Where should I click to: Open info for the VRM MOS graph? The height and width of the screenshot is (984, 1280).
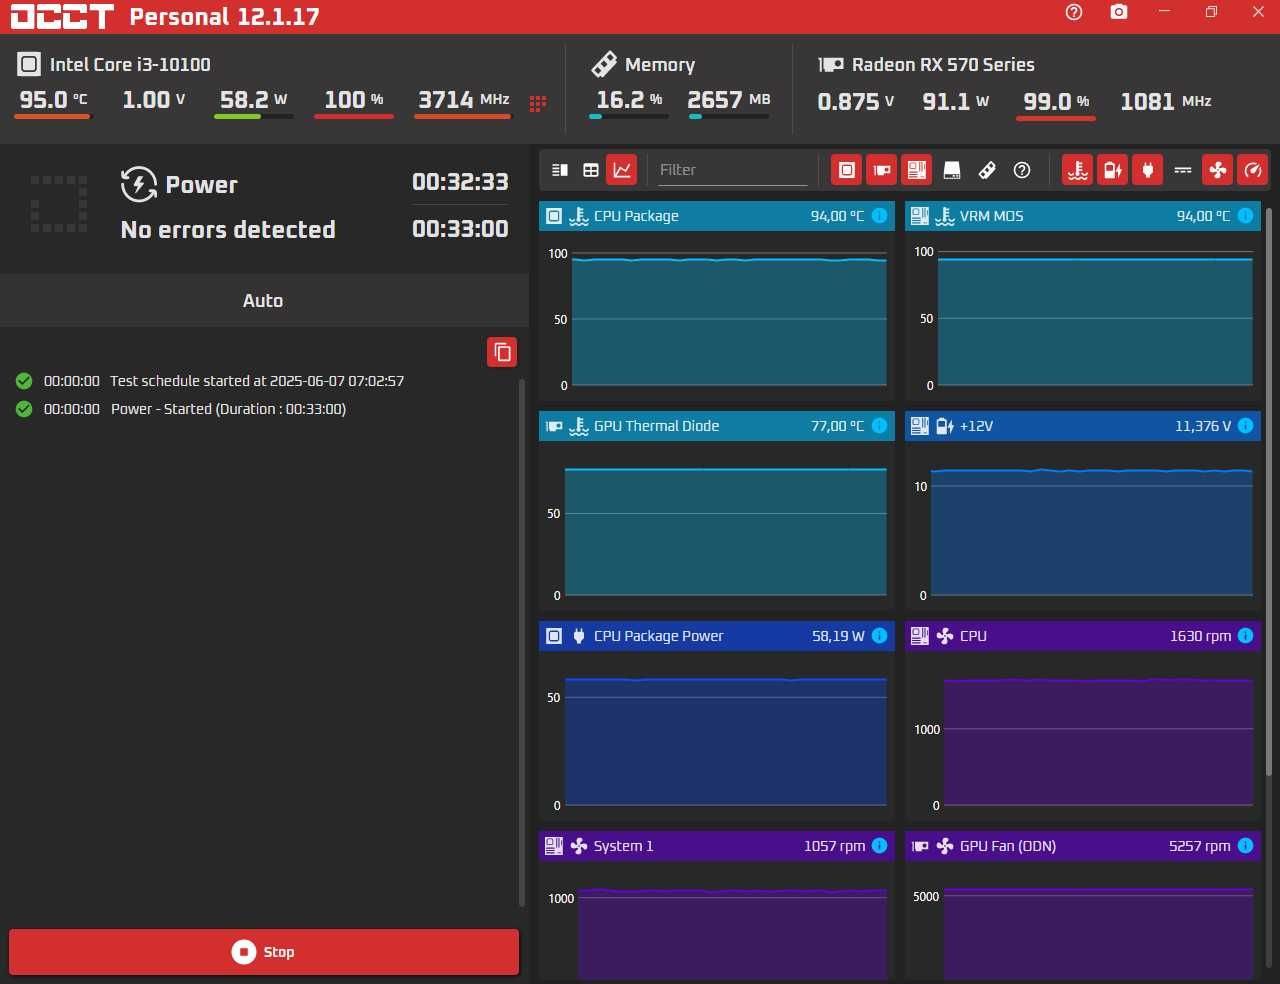(1246, 216)
